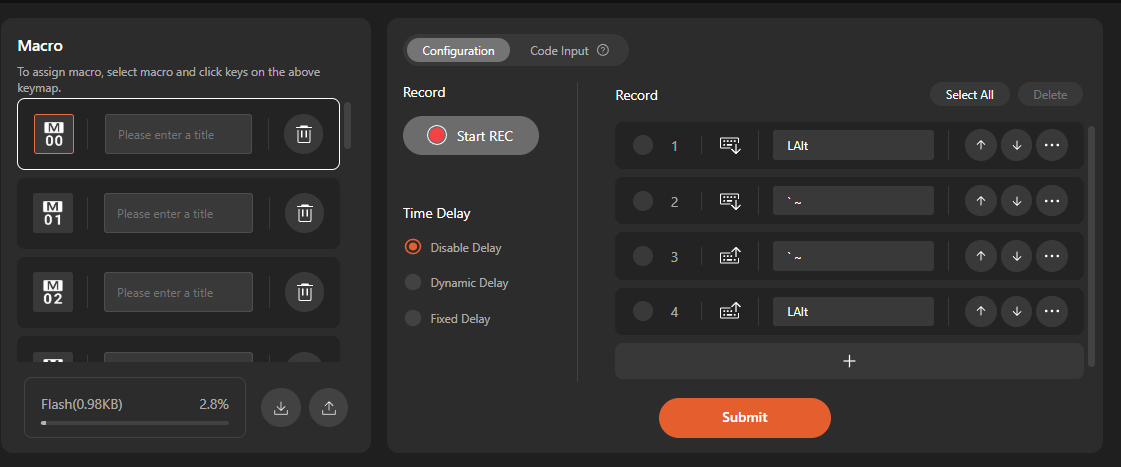Delete macro M00 with trash icon
This screenshot has width=1121, height=467.
tap(304, 134)
